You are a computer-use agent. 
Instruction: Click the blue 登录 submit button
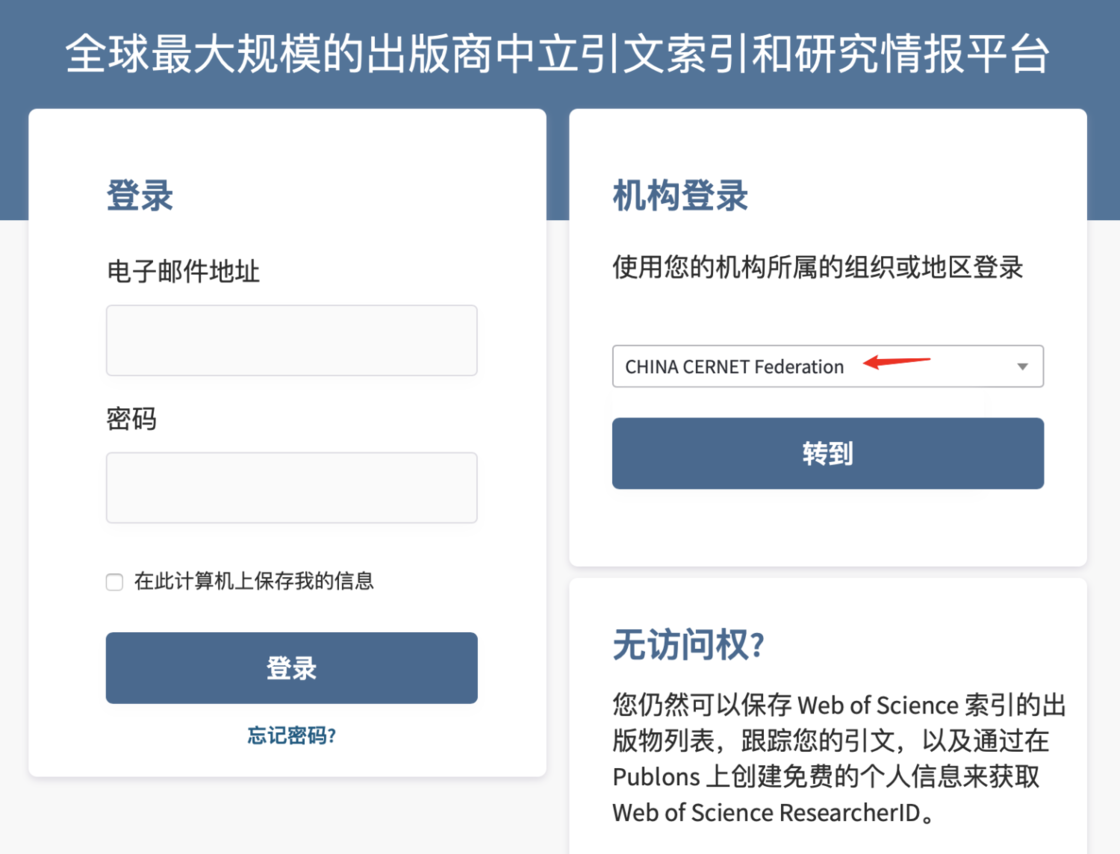pyautogui.click(x=291, y=668)
